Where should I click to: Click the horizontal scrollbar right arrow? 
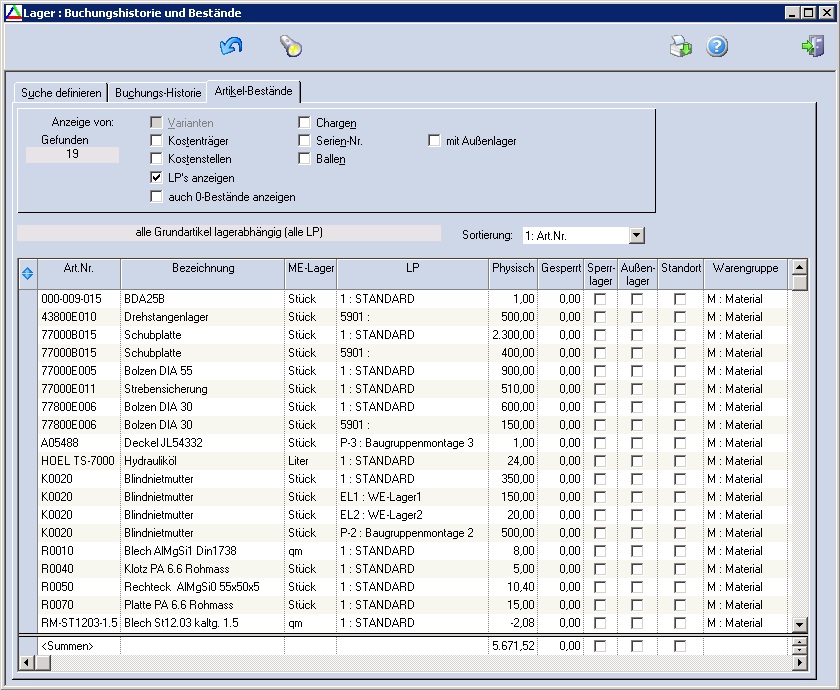(x=798, y=663)
